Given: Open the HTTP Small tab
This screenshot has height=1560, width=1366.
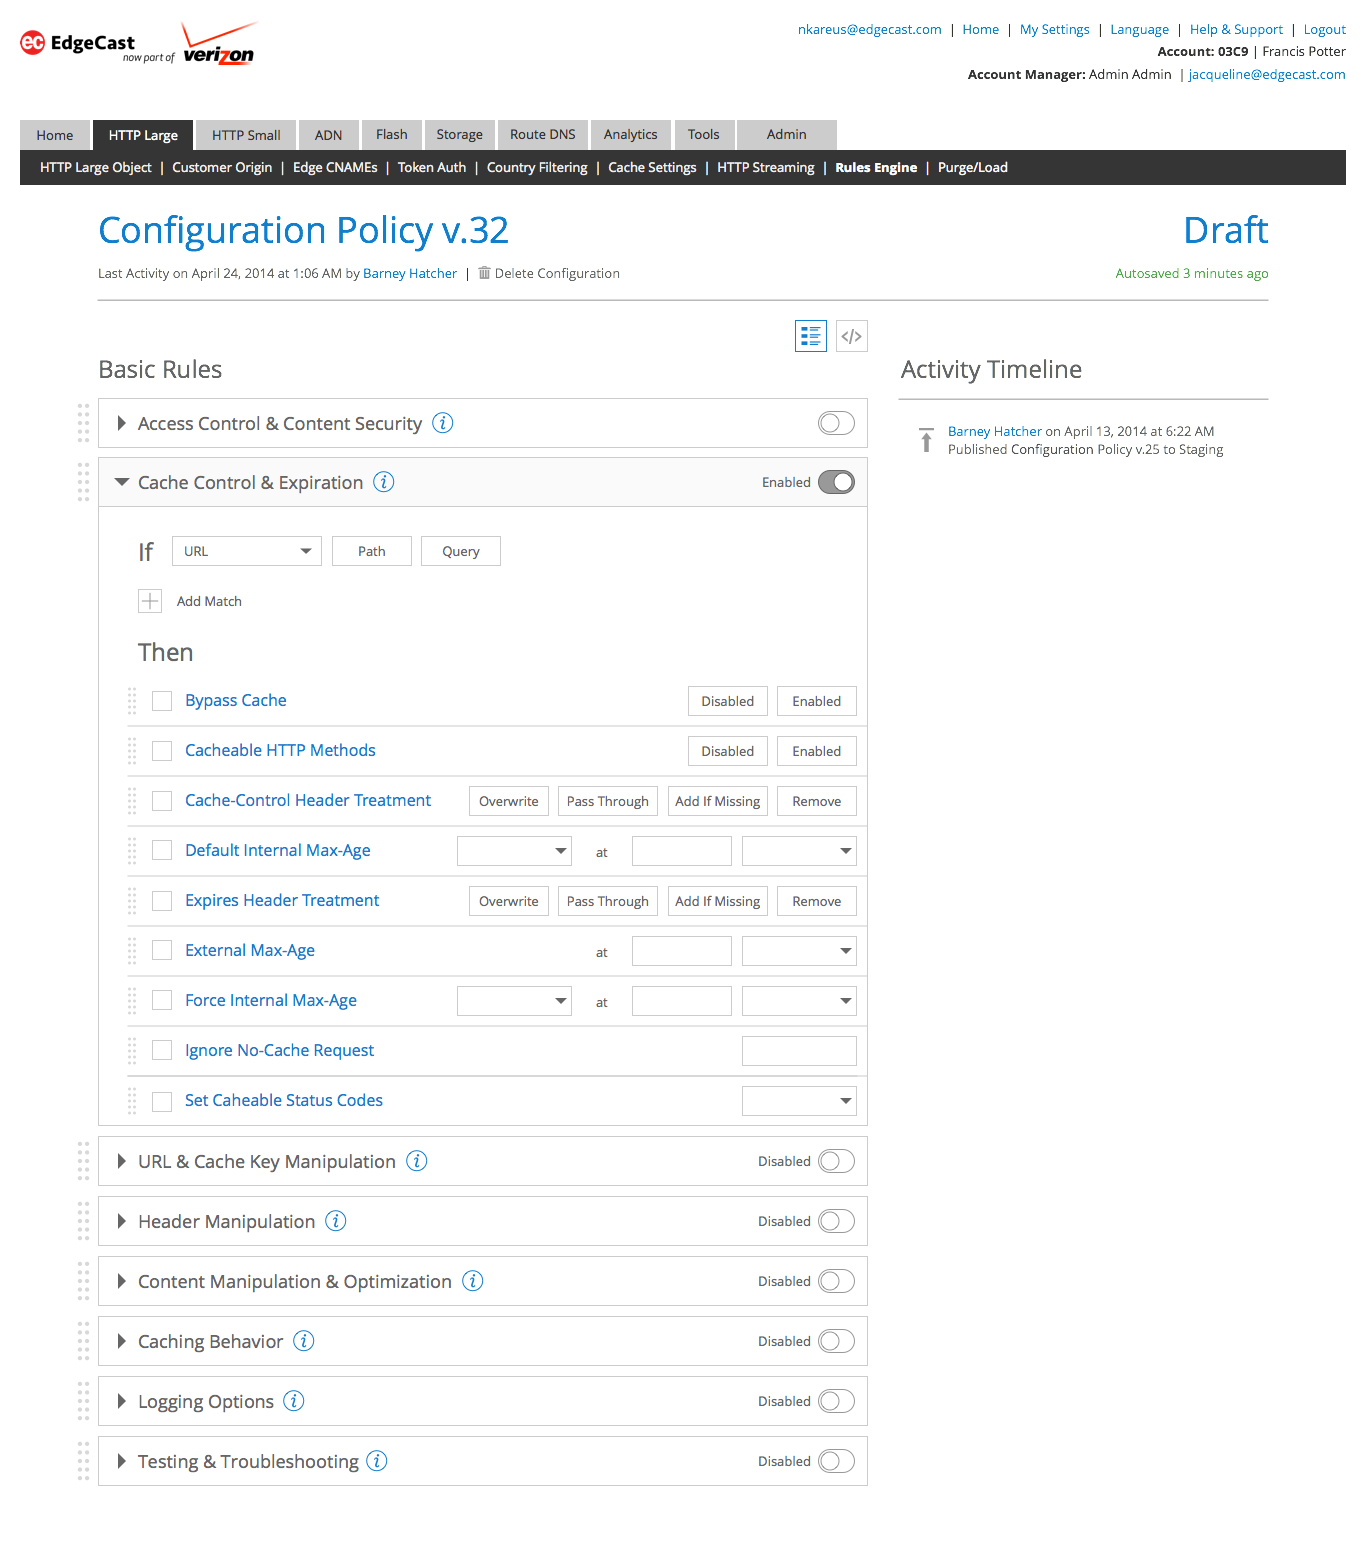Looking at the screenshot, I should [x=246, y=135].
